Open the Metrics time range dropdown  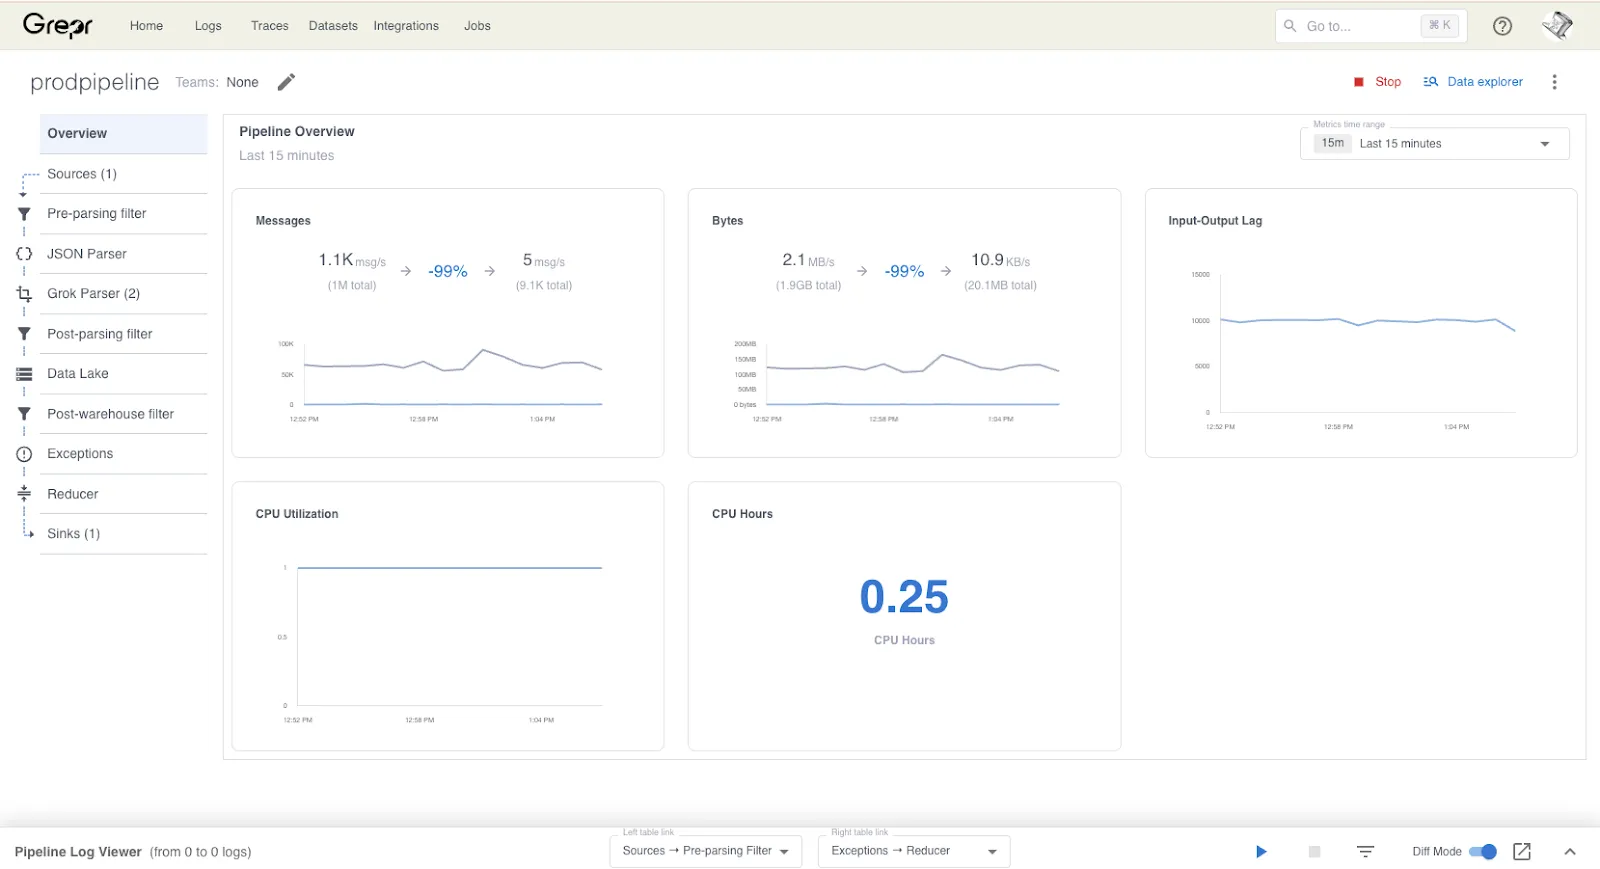(x=1435, y=143)
